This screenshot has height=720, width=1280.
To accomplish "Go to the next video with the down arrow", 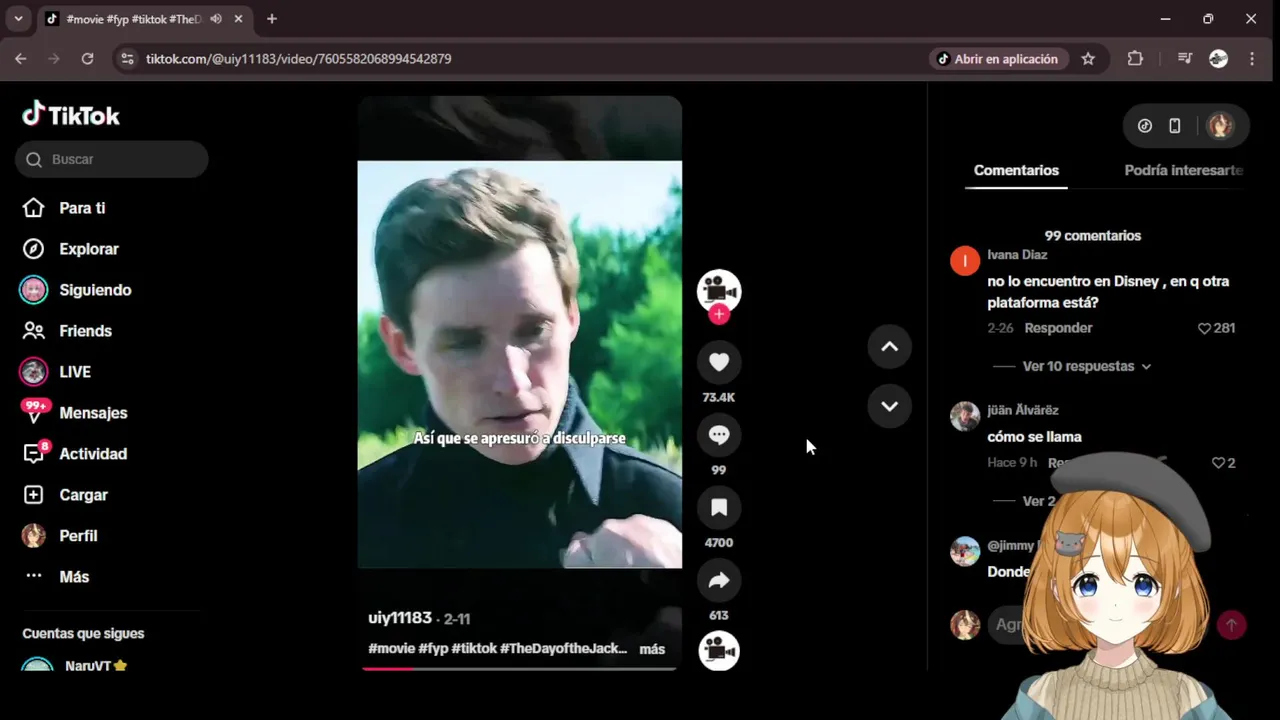I will tap(889, 406).
